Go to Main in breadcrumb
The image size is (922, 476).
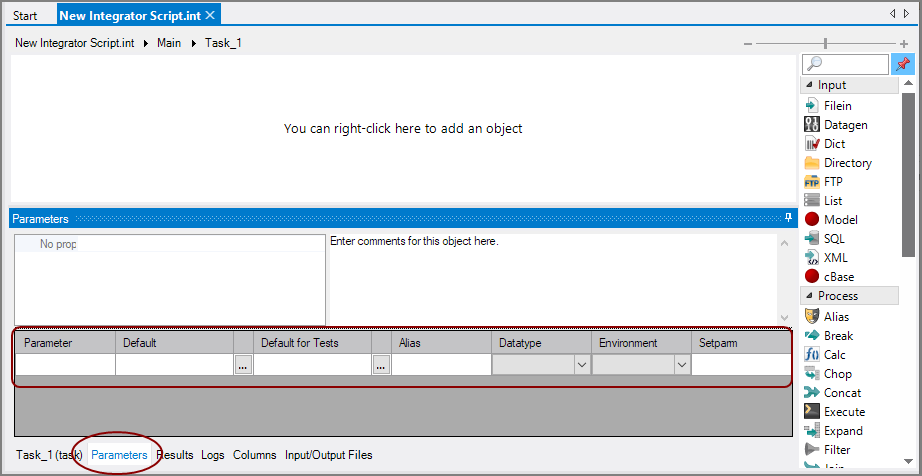coord(169,43)
